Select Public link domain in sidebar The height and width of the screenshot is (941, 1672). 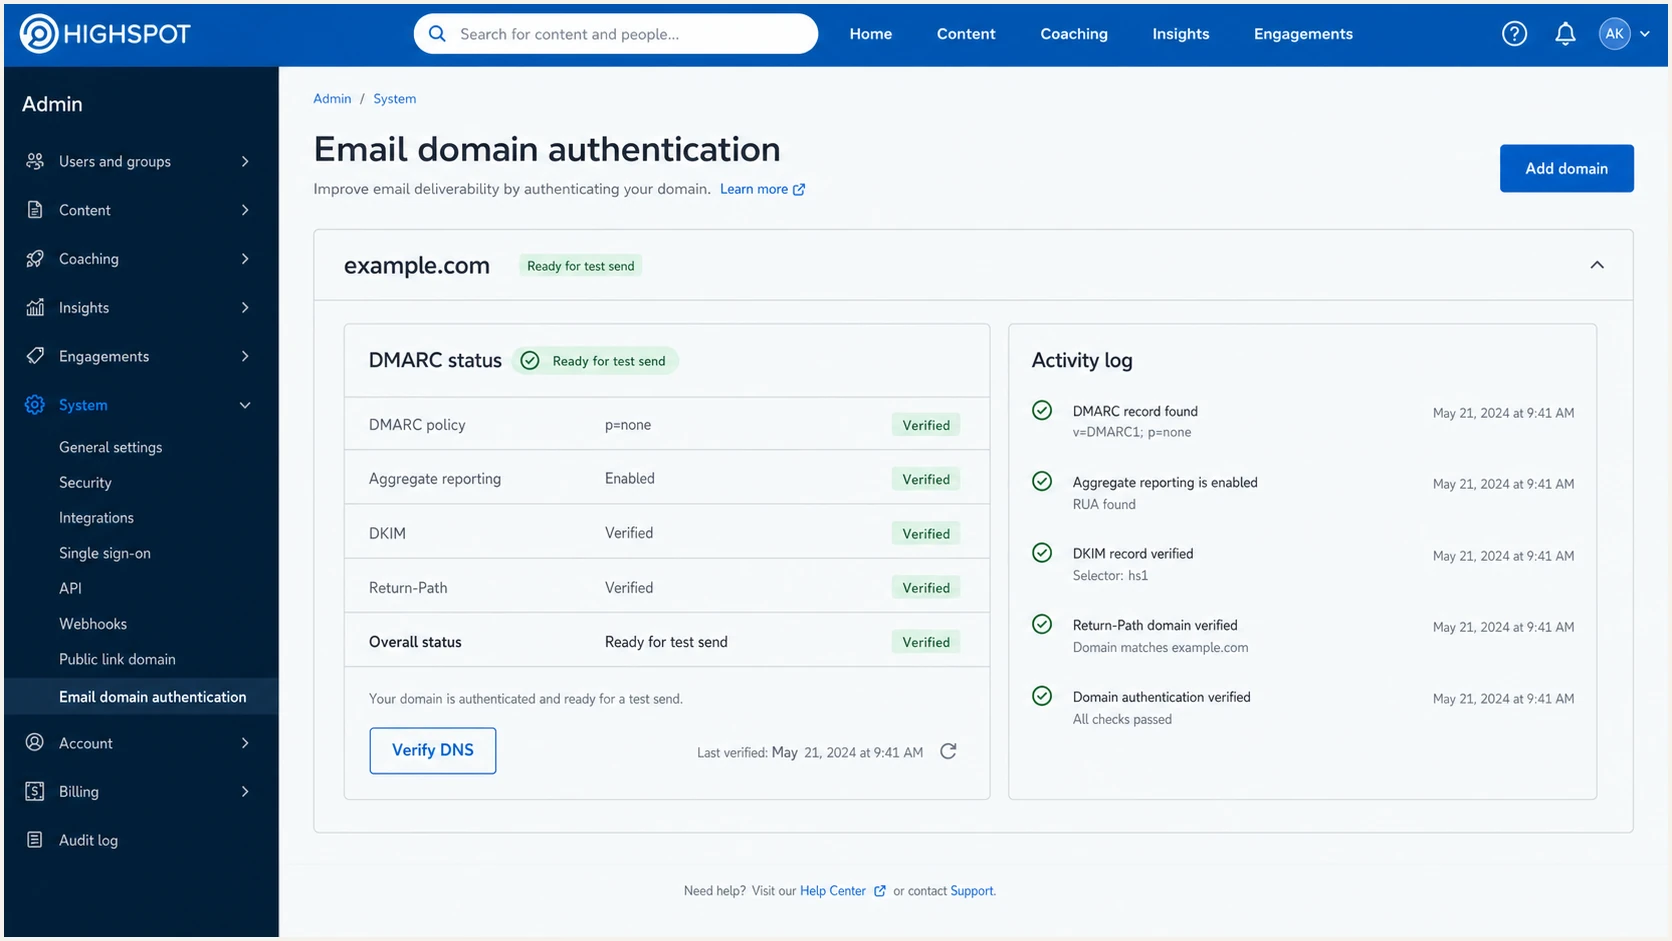[x=117, y=659]
